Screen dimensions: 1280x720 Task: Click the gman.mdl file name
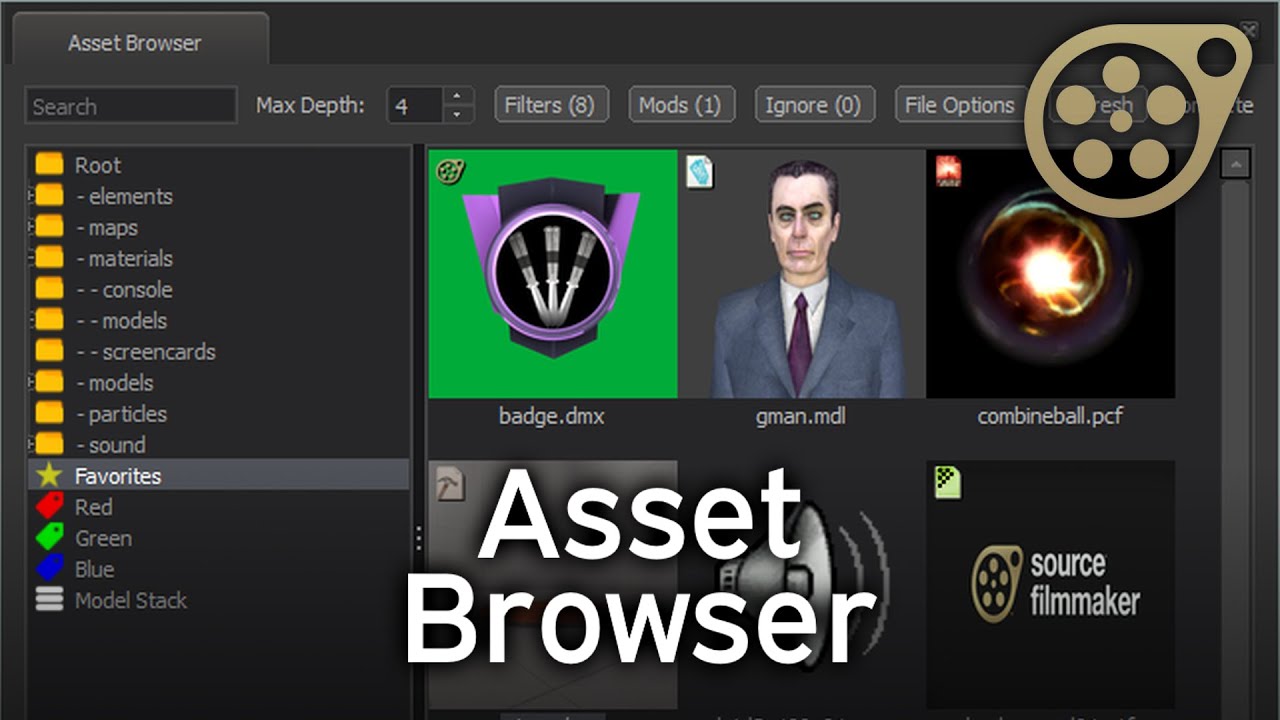click(801, 416)
